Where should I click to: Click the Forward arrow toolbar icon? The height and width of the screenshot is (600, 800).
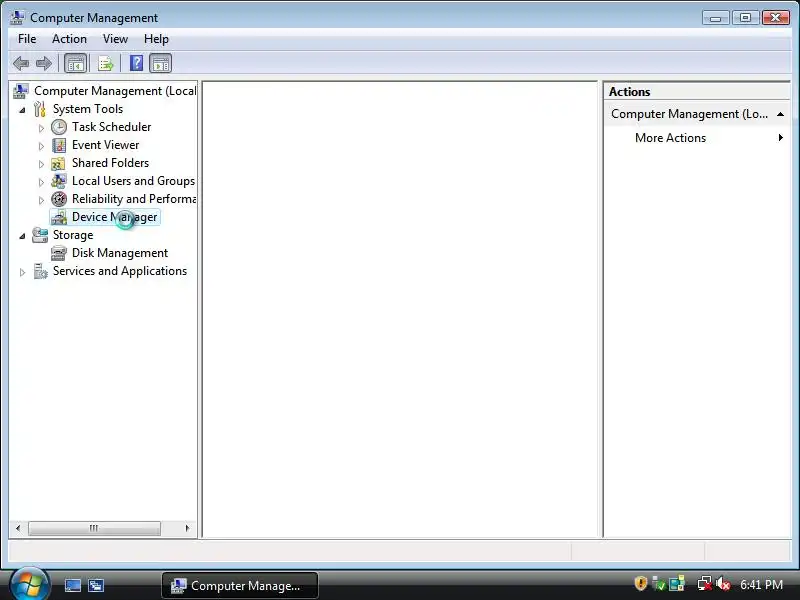coord(44,64)
